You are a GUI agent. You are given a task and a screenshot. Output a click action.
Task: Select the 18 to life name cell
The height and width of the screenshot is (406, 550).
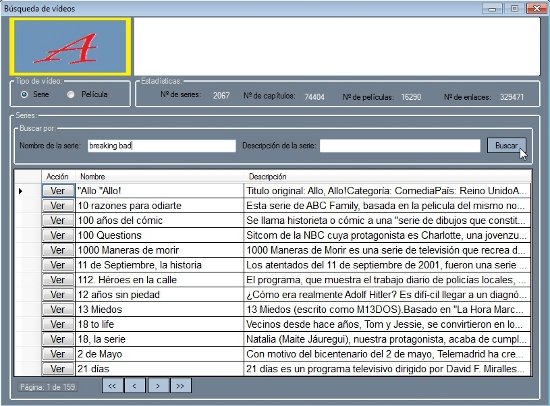coord(160,324)
